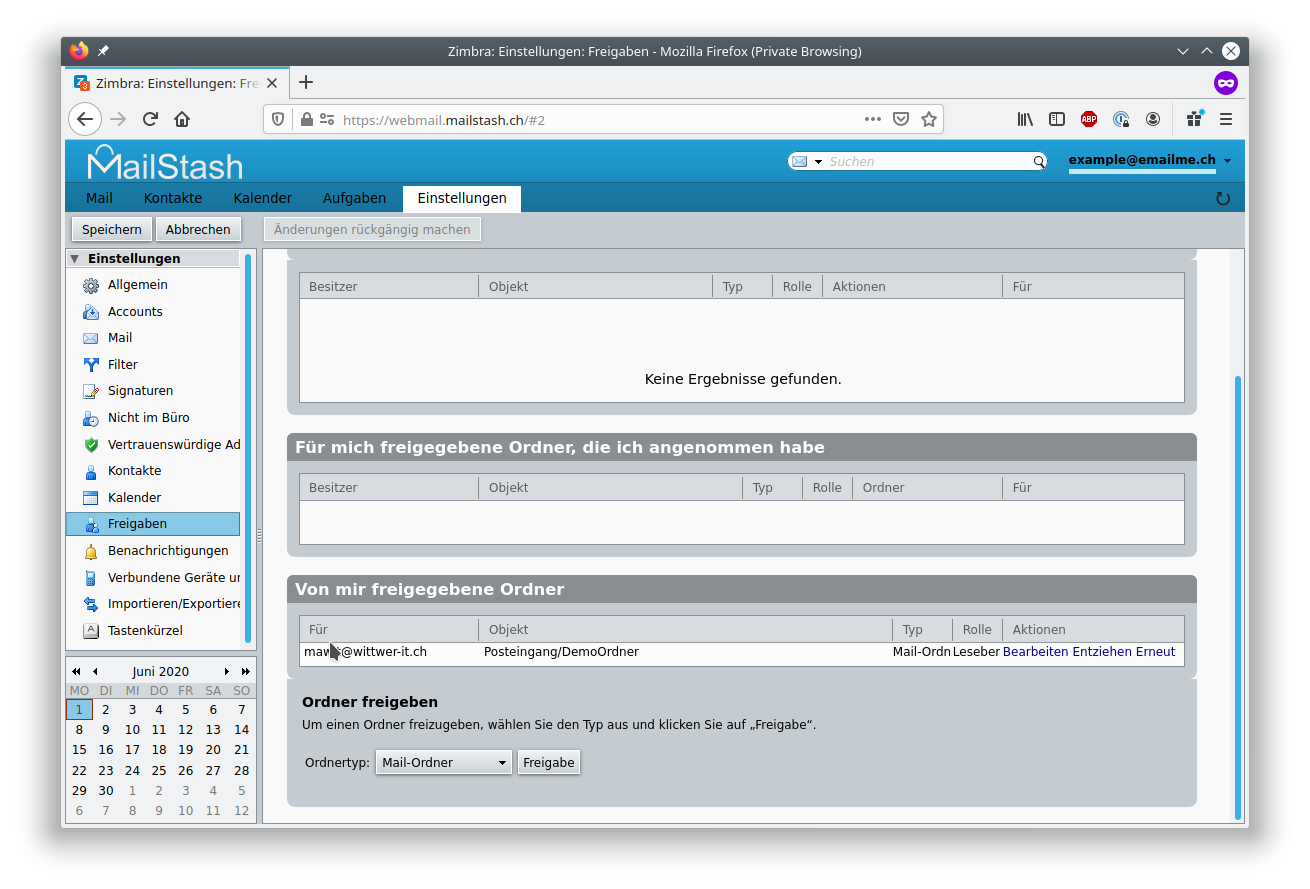Open the Adblock Plus extension icon
The height and width of the screenshot is (889, 1310).
pos(1089,119)
